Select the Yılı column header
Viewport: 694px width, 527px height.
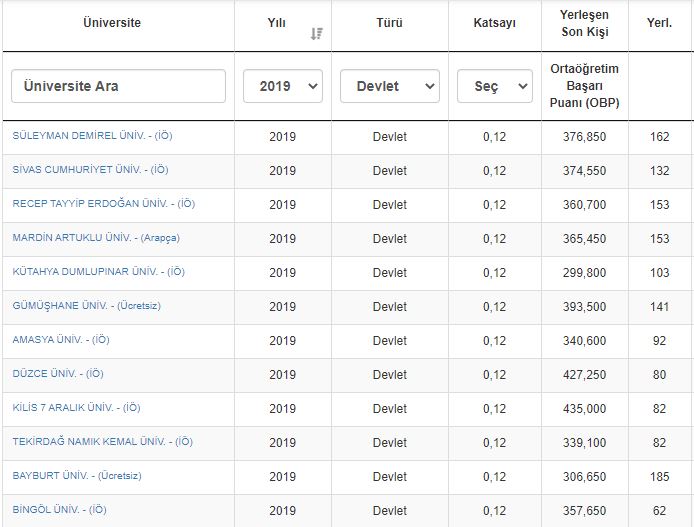coord(277,23)
